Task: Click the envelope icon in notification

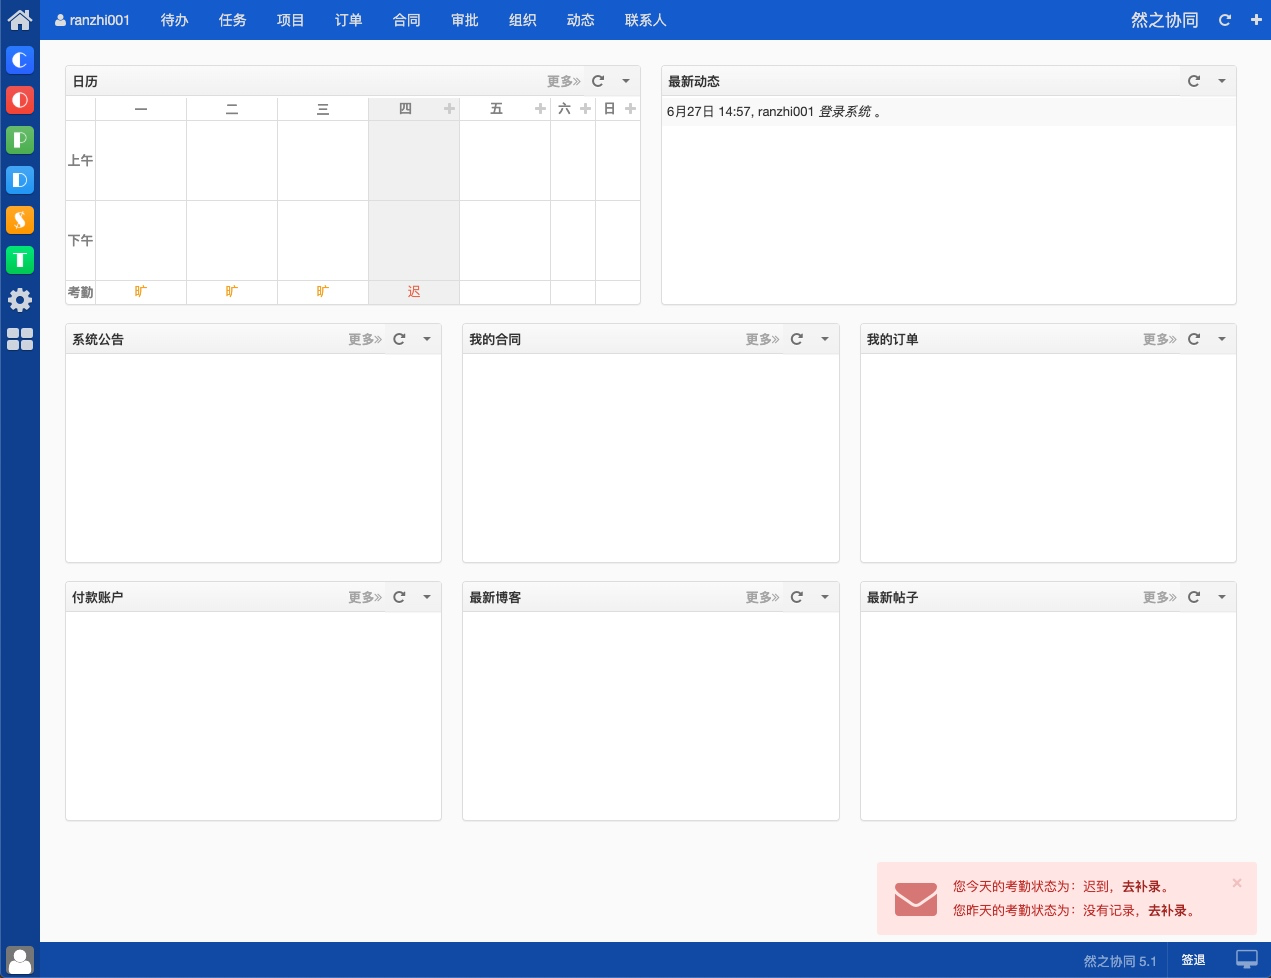Action: pyautogui.click(x=916, y=899)
